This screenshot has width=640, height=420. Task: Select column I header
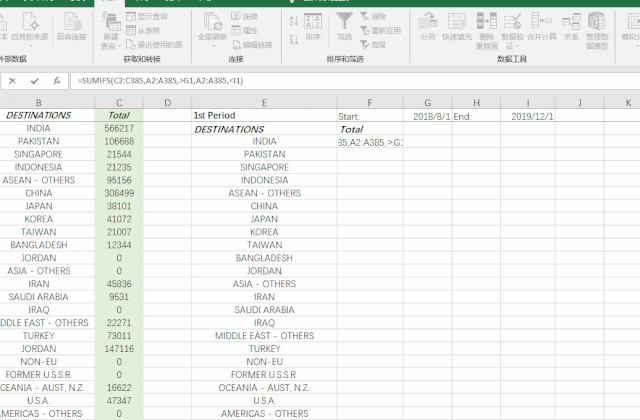coord(528,103)
